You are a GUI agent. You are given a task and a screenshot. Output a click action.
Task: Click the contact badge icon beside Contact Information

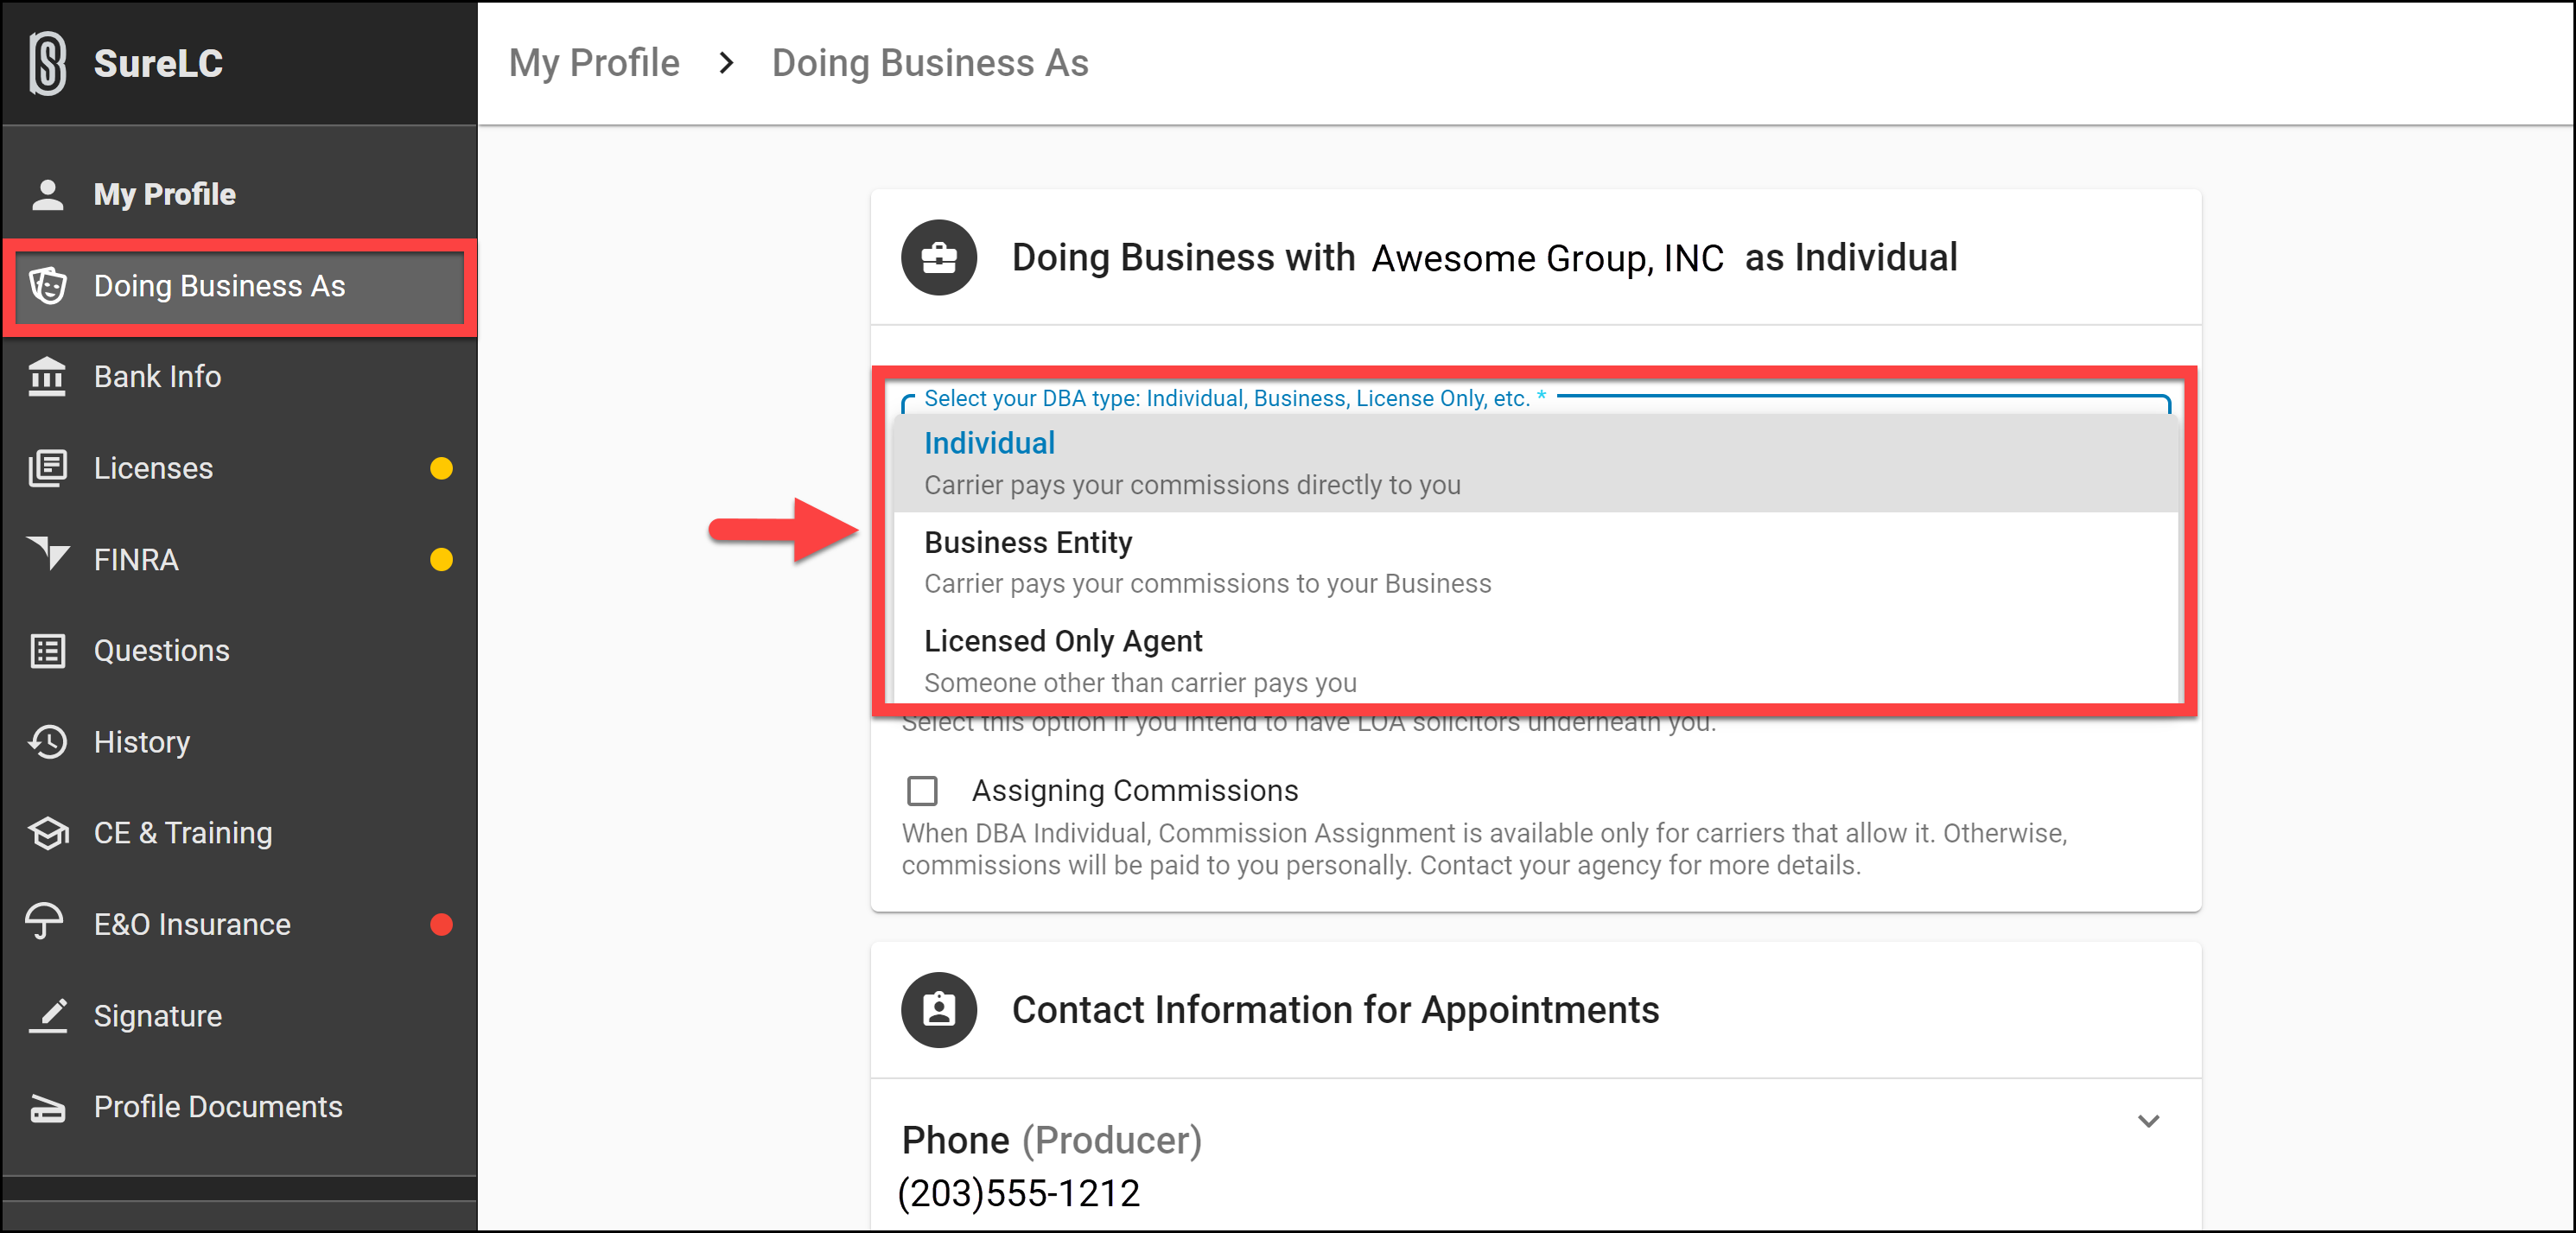coord(938,1010)
